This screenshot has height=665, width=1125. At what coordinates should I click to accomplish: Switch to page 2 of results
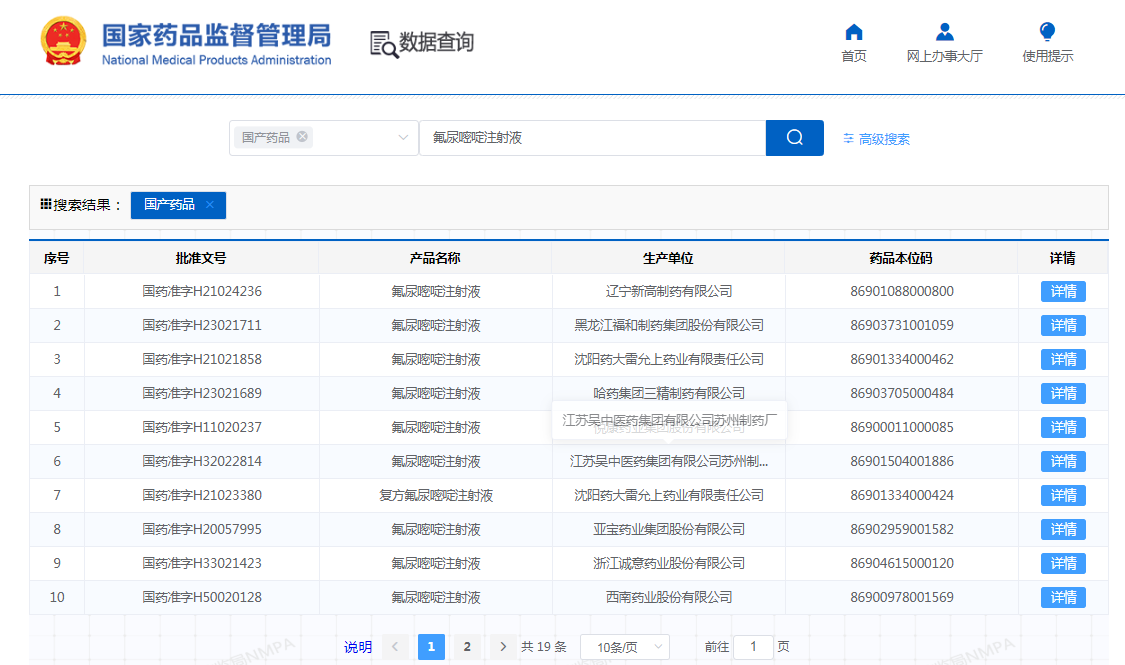pyautogui.click(x=466, y=647)
